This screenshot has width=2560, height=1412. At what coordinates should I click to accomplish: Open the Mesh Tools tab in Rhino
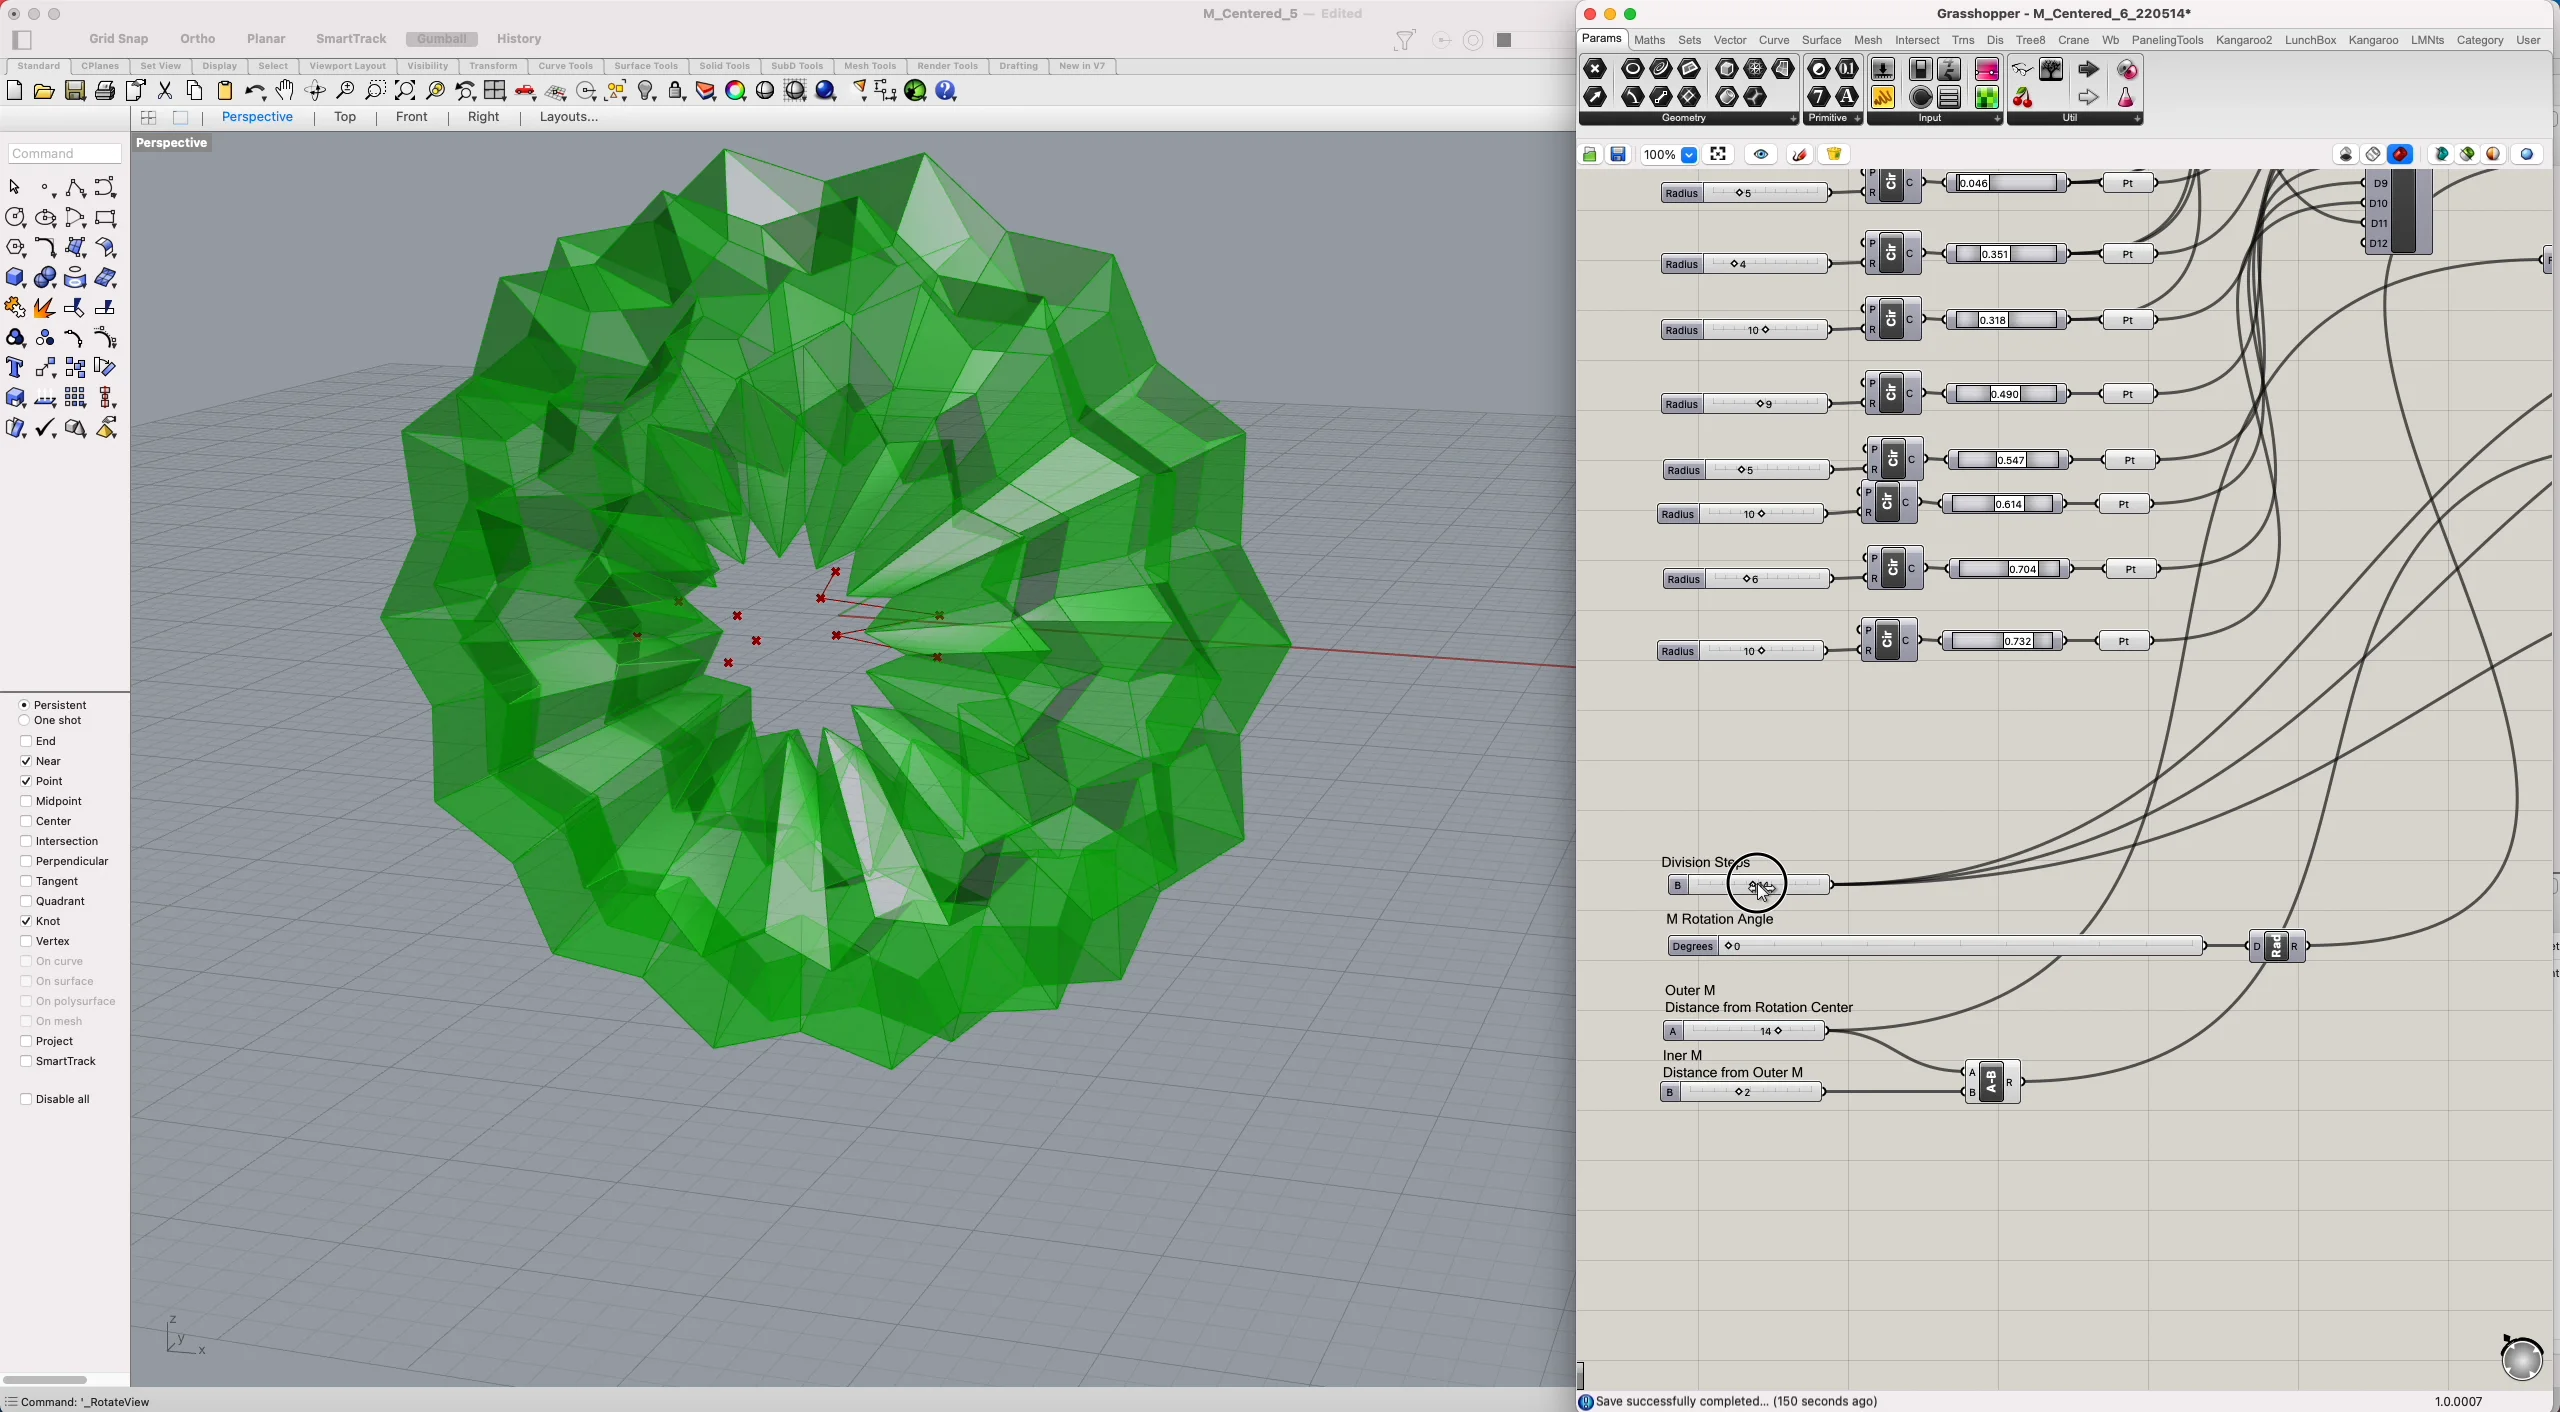pos(870,66)
